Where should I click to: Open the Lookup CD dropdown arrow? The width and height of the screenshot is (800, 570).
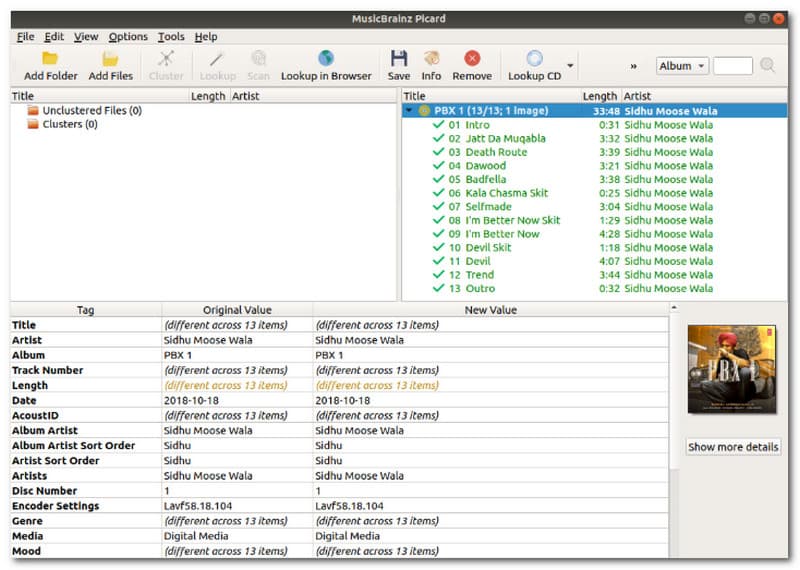click(x=570, y=65)
